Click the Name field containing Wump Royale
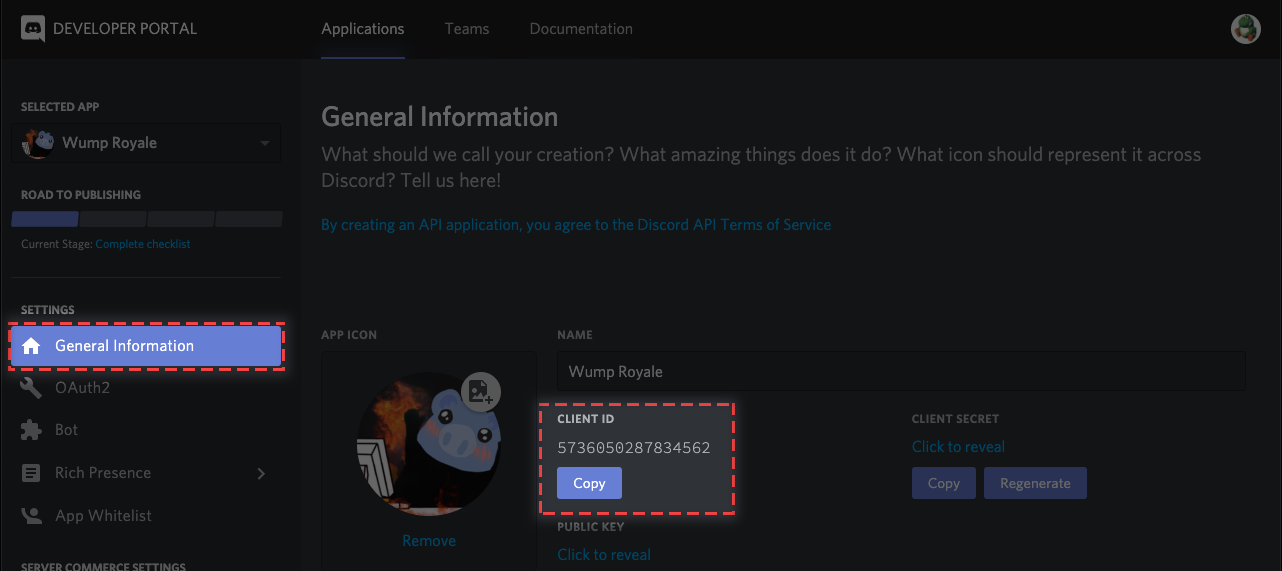 (901, 371)
